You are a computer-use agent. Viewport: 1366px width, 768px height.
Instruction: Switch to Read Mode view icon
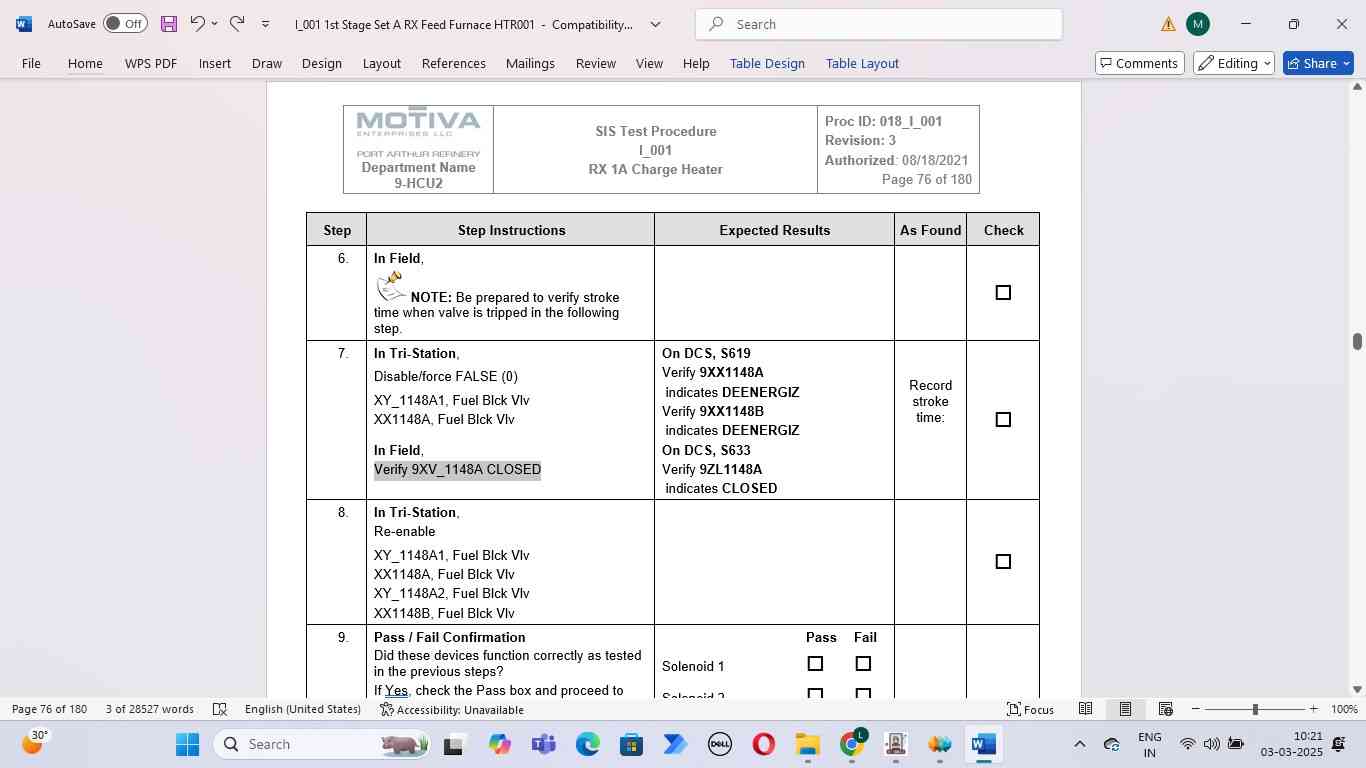tap(1085, 709)
